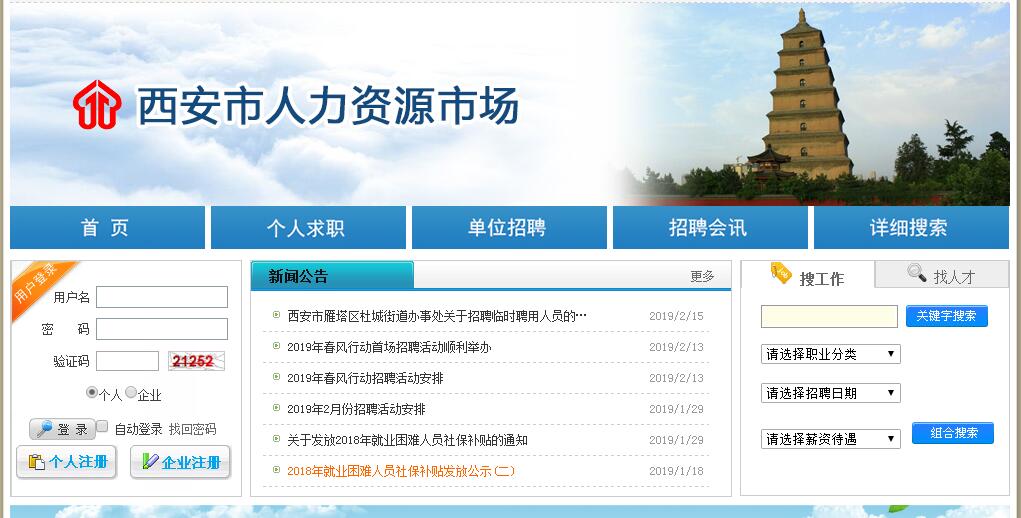Enable the 自动登录 checkbox
This screenshot has height=518, width=1021.
pos(102,427)
